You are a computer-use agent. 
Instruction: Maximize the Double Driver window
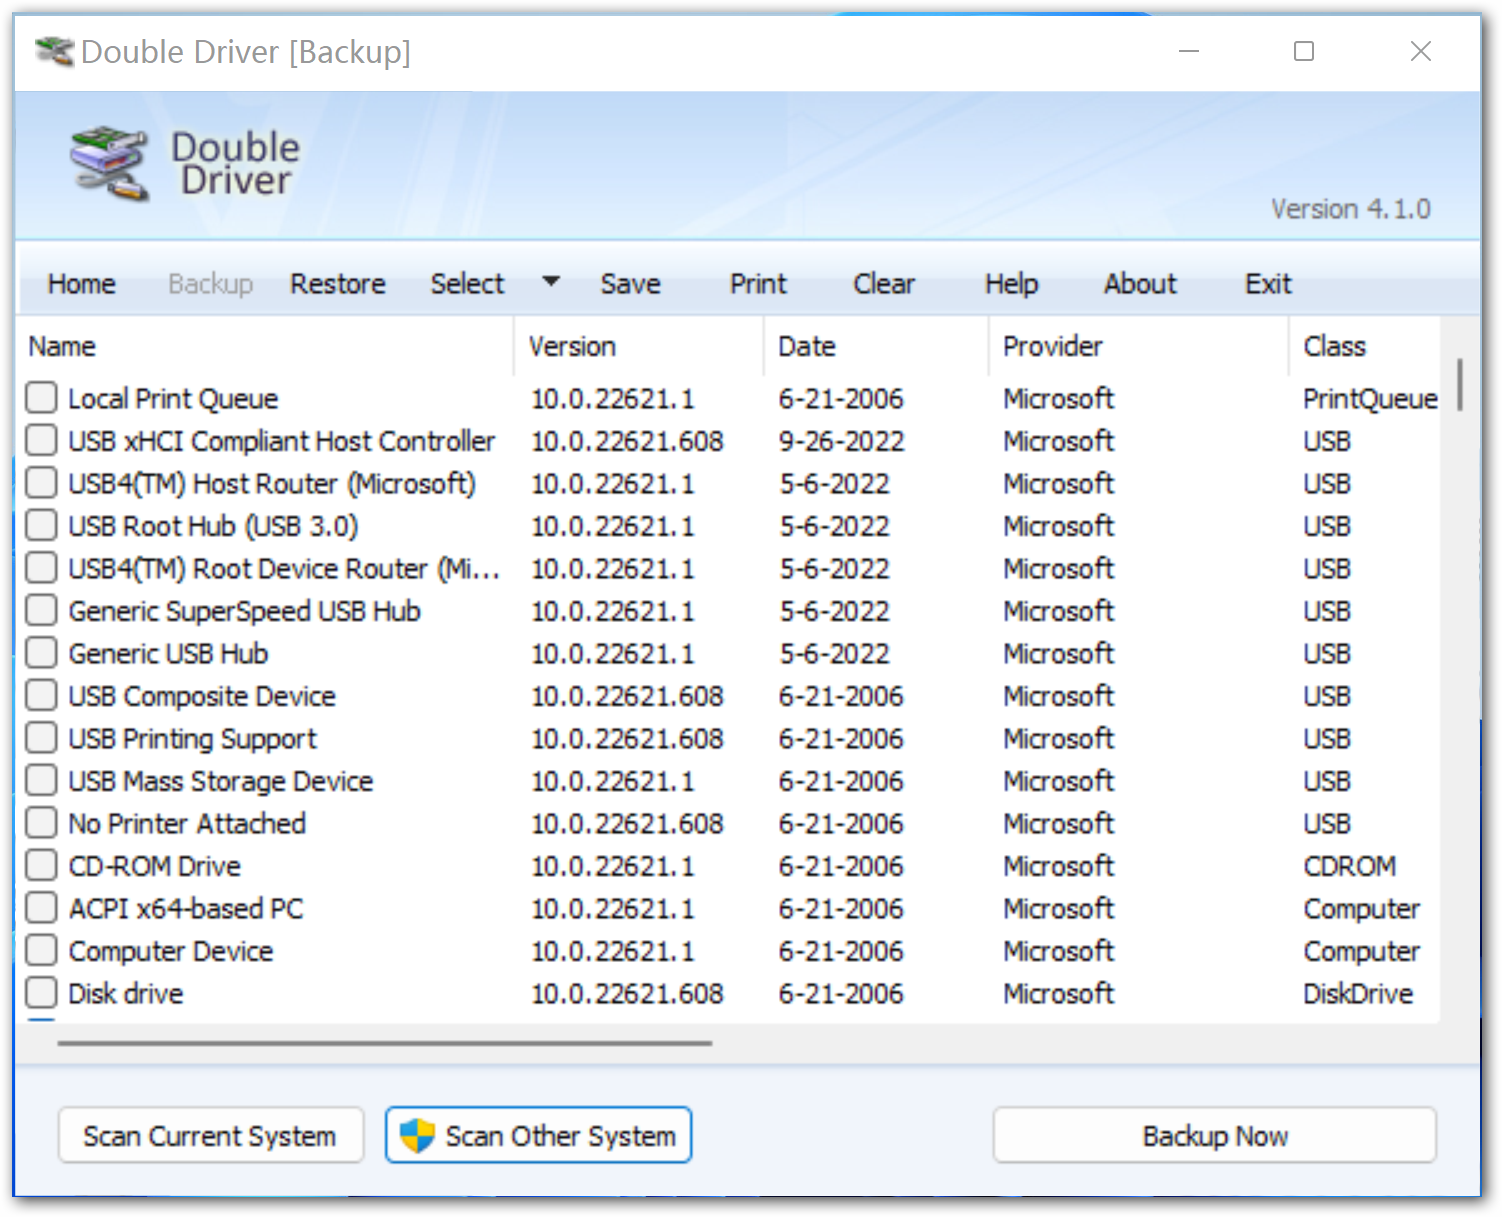point(1304,51)
